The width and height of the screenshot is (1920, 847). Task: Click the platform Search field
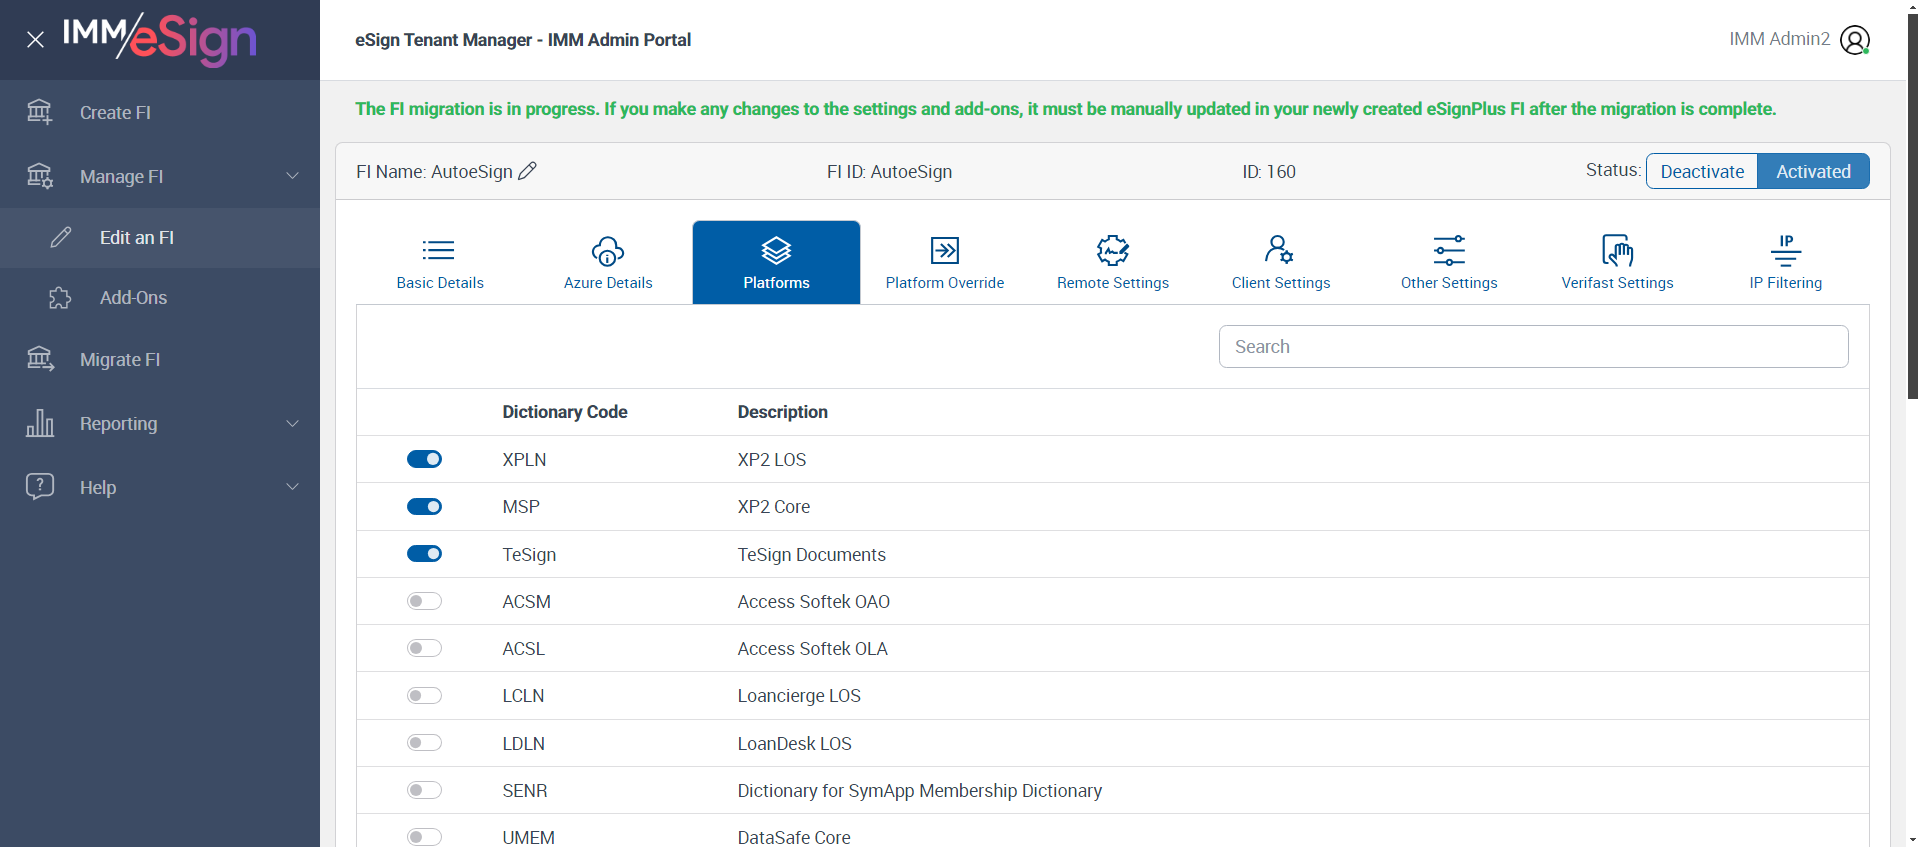click(1533, 346)
